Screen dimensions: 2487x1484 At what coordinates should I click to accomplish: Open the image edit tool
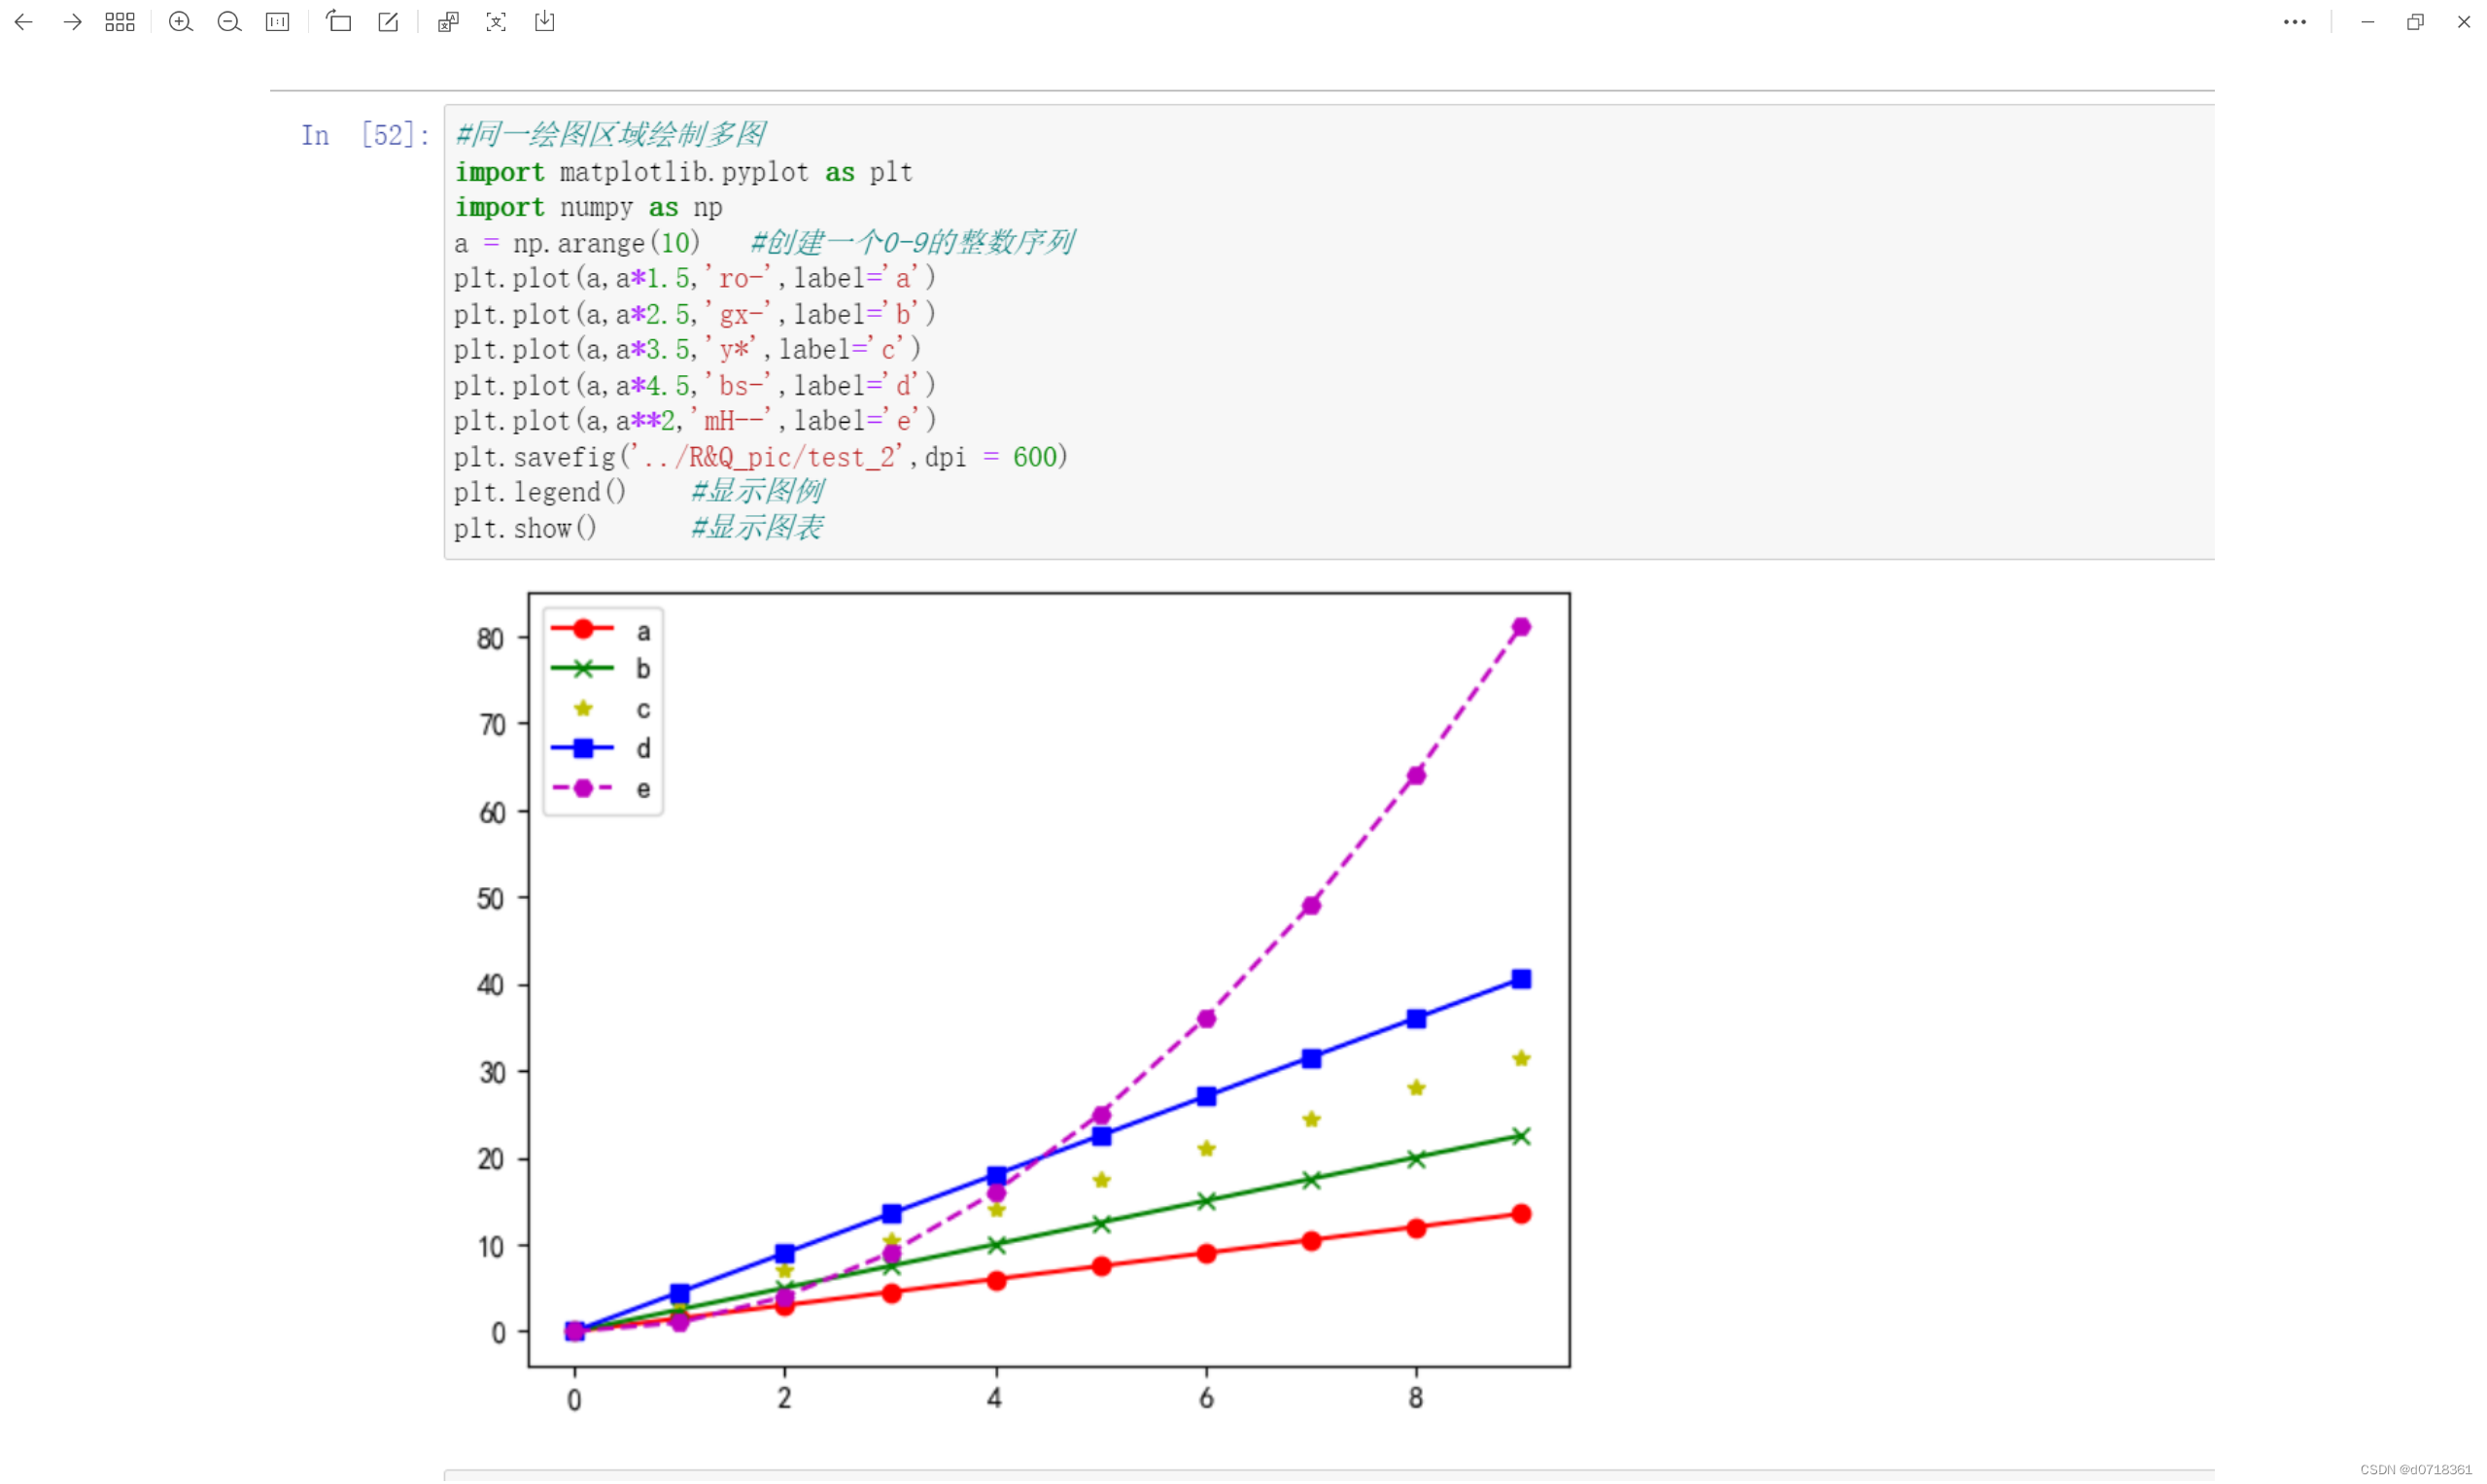[388, 22]
